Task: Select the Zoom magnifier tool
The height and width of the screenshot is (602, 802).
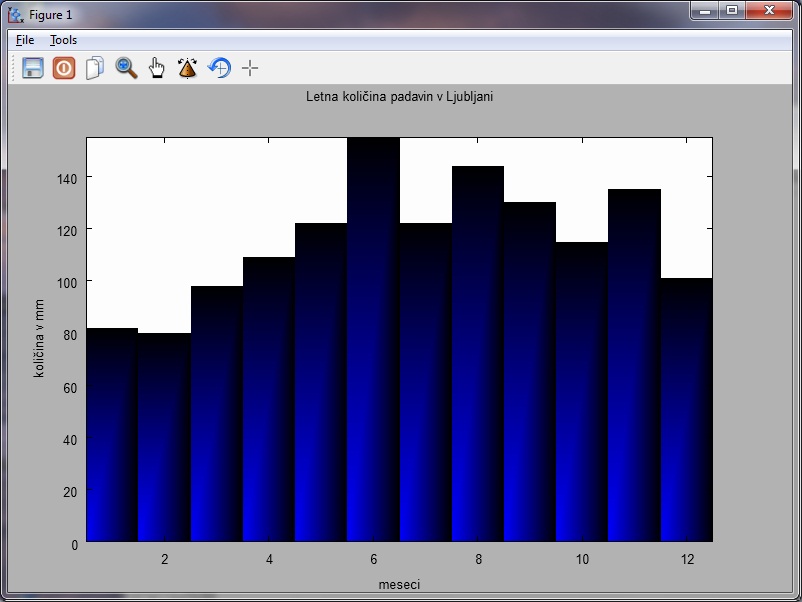Action: pyautogui.click(x=126, y=68)
